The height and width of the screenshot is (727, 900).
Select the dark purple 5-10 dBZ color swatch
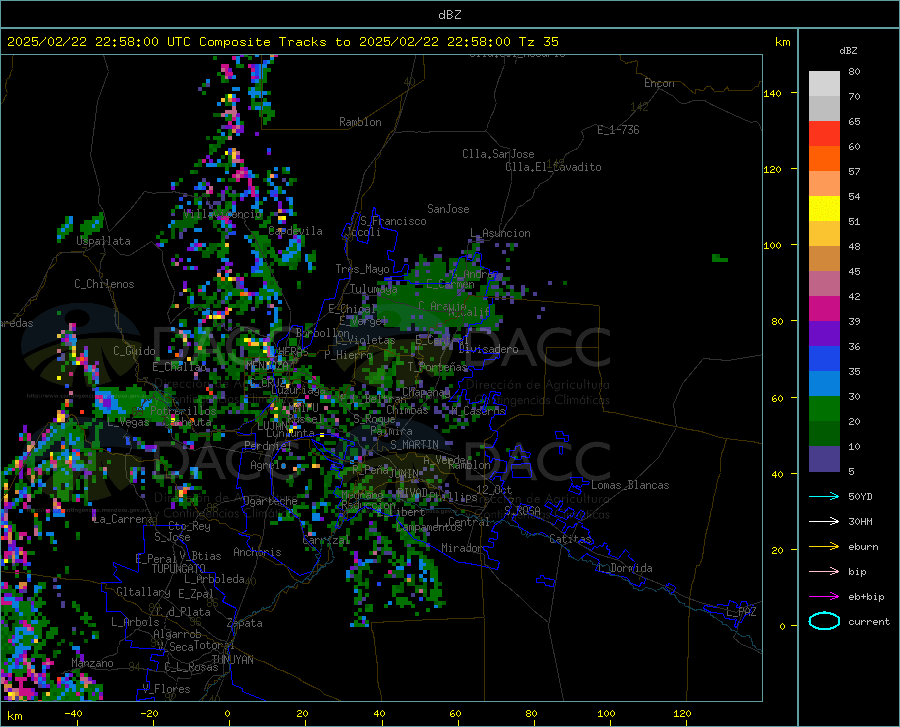(x=824, y=459)
